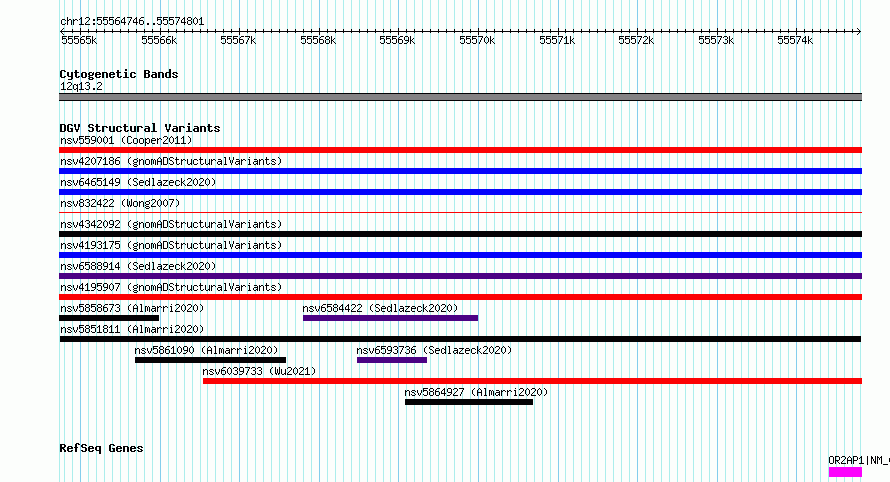Open nsv4195907 (gnomADStructuralVariants) label
The width and height of the screenshot is (890, 482).
171,287
